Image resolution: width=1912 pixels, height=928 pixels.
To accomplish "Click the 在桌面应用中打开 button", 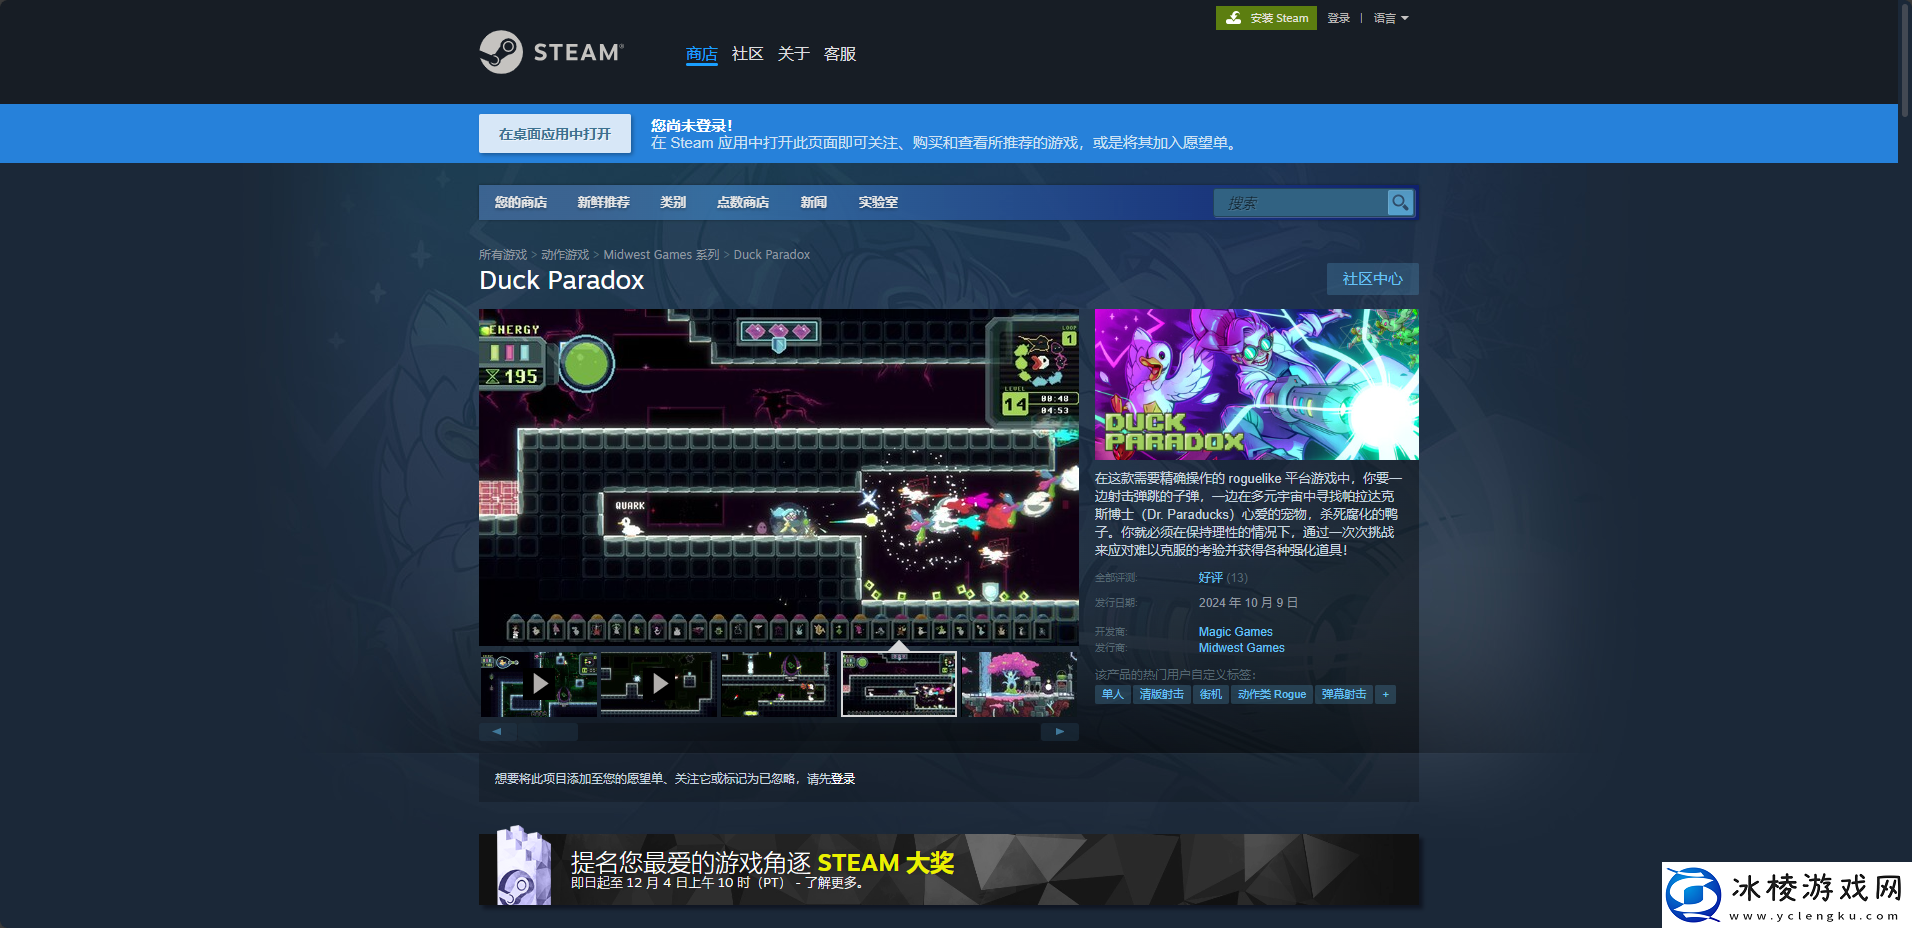I will tap(555, 134).
